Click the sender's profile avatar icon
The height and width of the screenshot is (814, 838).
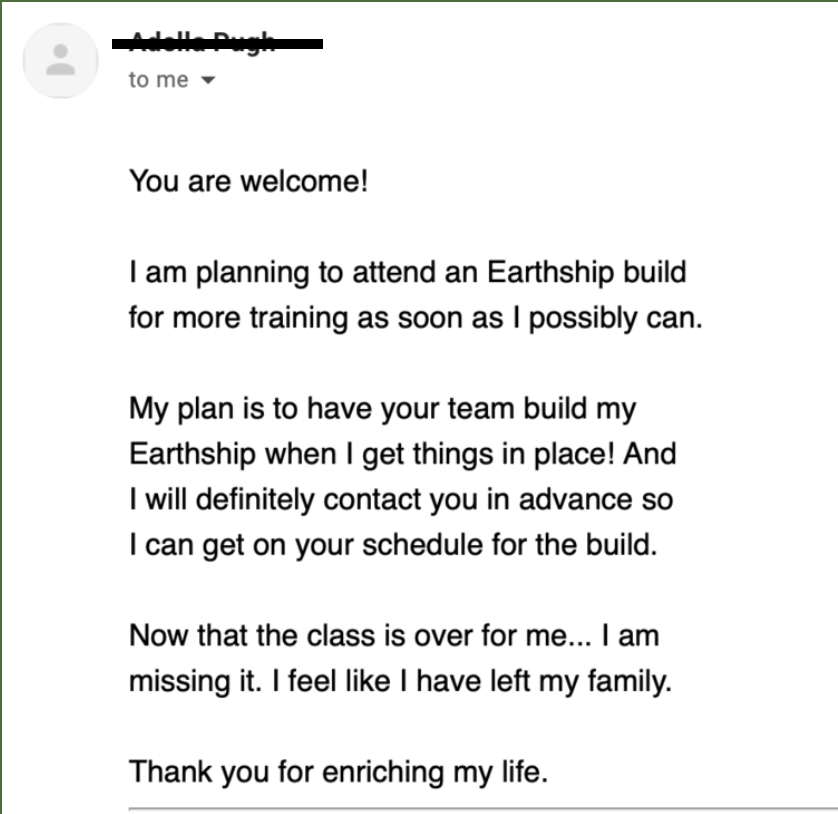60,60
